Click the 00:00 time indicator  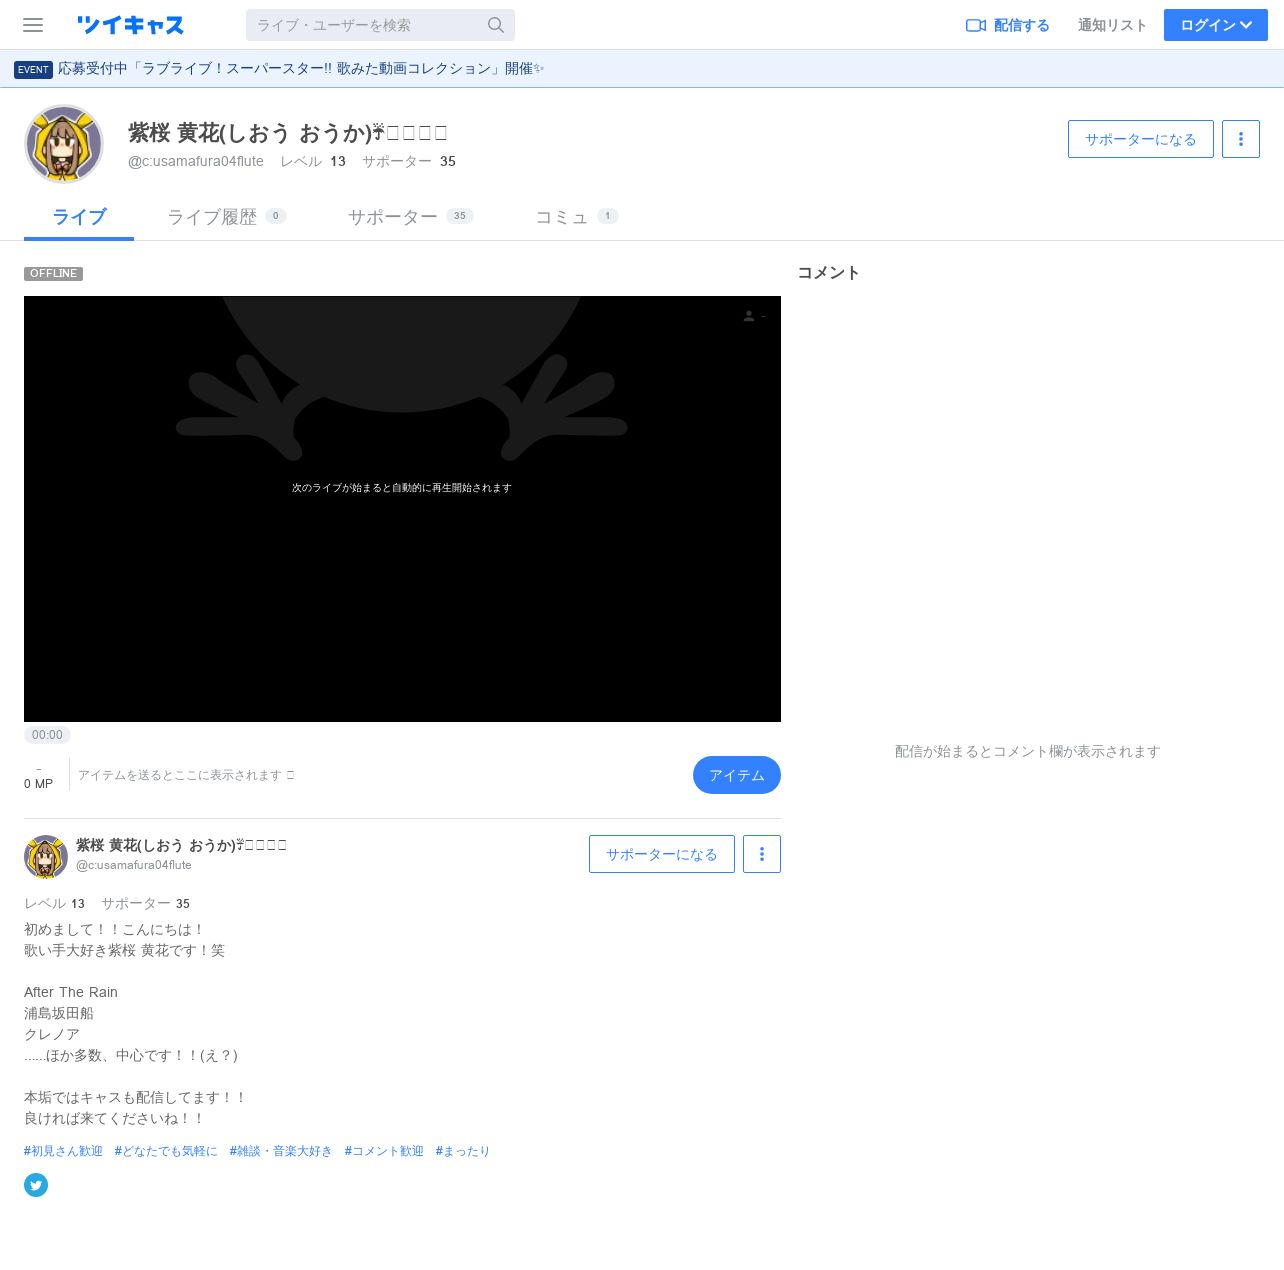coord(47,735)
